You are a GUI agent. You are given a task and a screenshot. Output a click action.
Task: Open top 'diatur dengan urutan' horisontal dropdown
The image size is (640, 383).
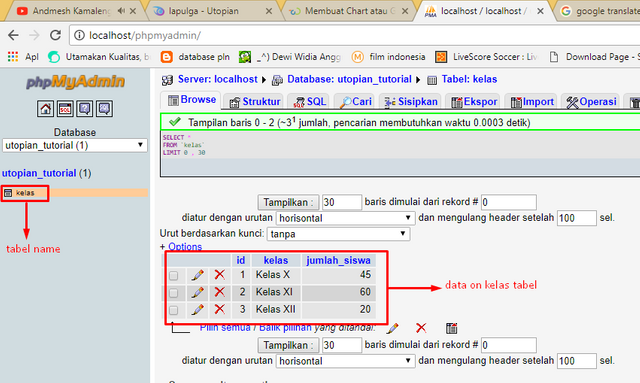click(345, 218)
